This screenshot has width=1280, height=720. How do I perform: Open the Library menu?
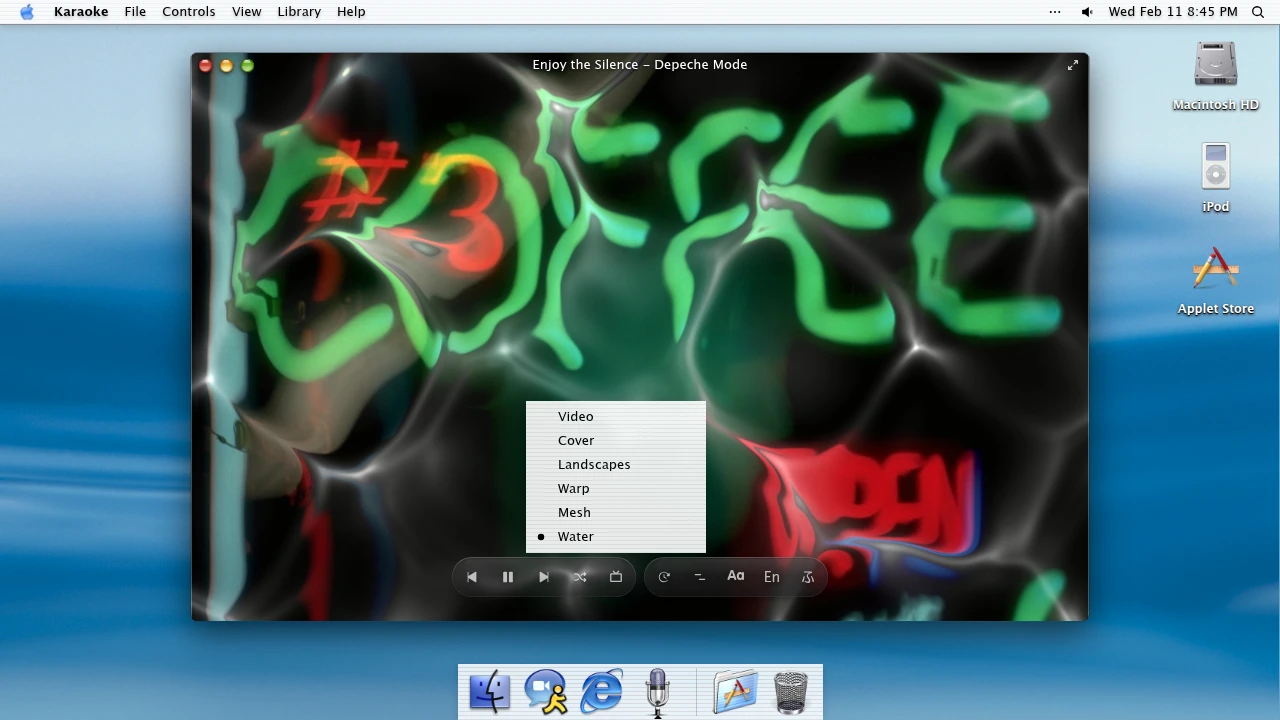pos(299,12)
